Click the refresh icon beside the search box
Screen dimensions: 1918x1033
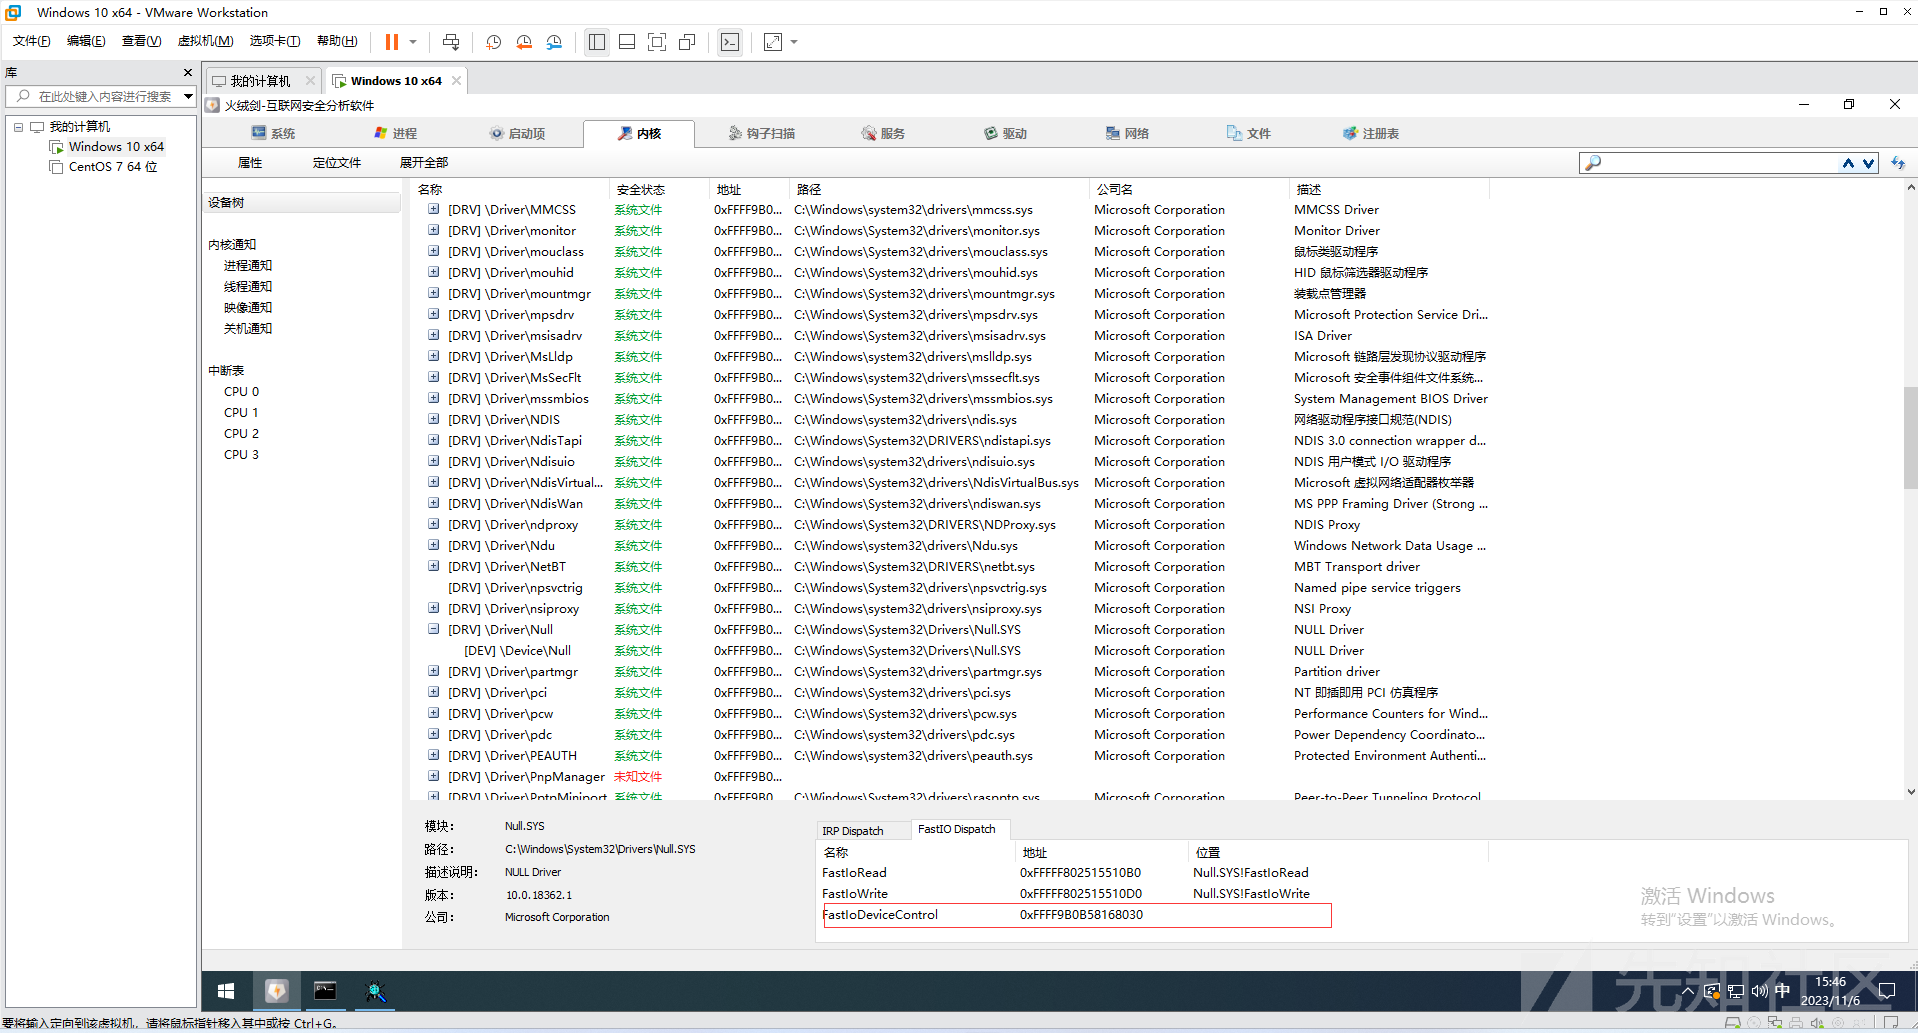coord(1897,163)
